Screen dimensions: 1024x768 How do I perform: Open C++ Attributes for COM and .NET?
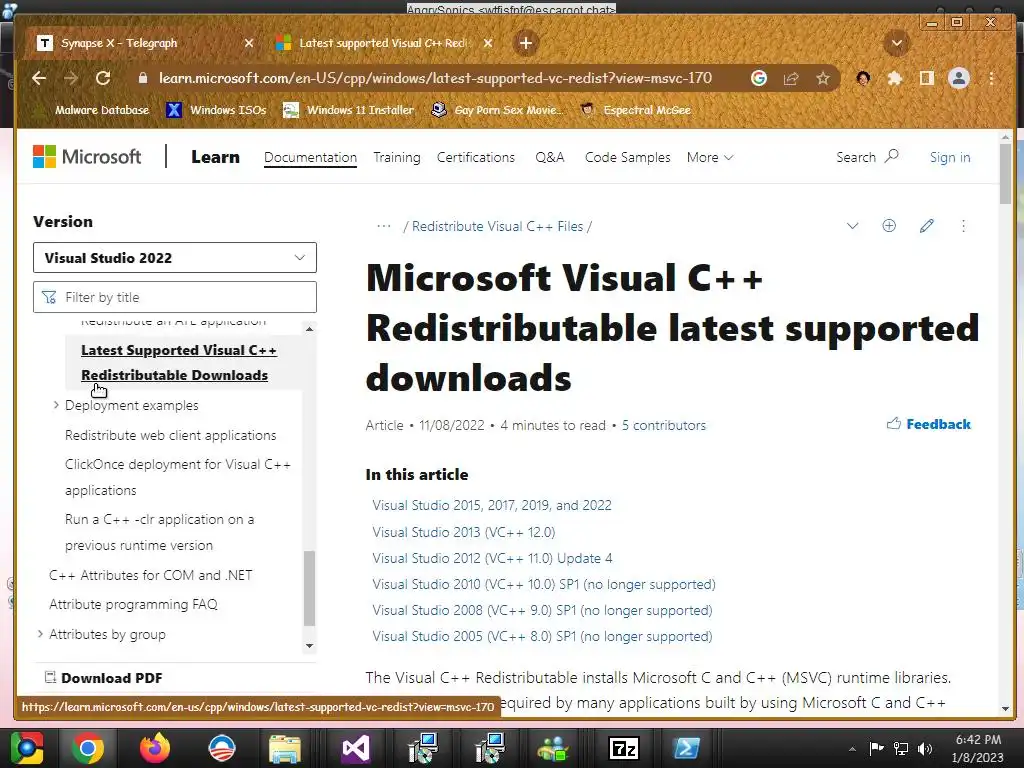coord(150,575)
